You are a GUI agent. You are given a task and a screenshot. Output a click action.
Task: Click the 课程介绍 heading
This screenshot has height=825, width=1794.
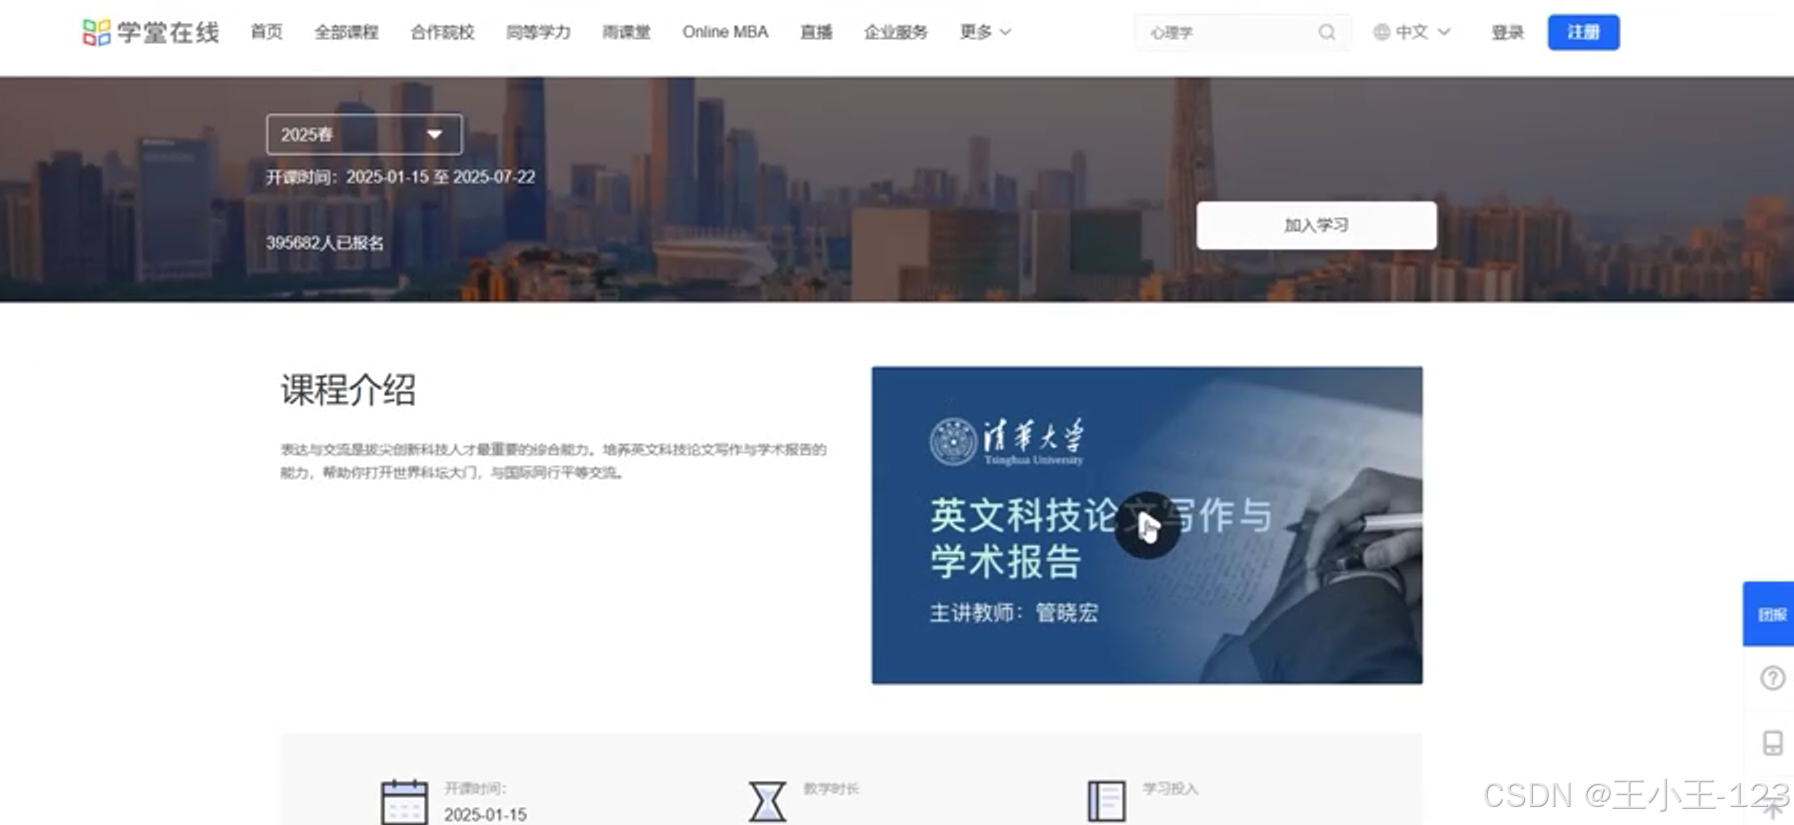click(348, 390)
